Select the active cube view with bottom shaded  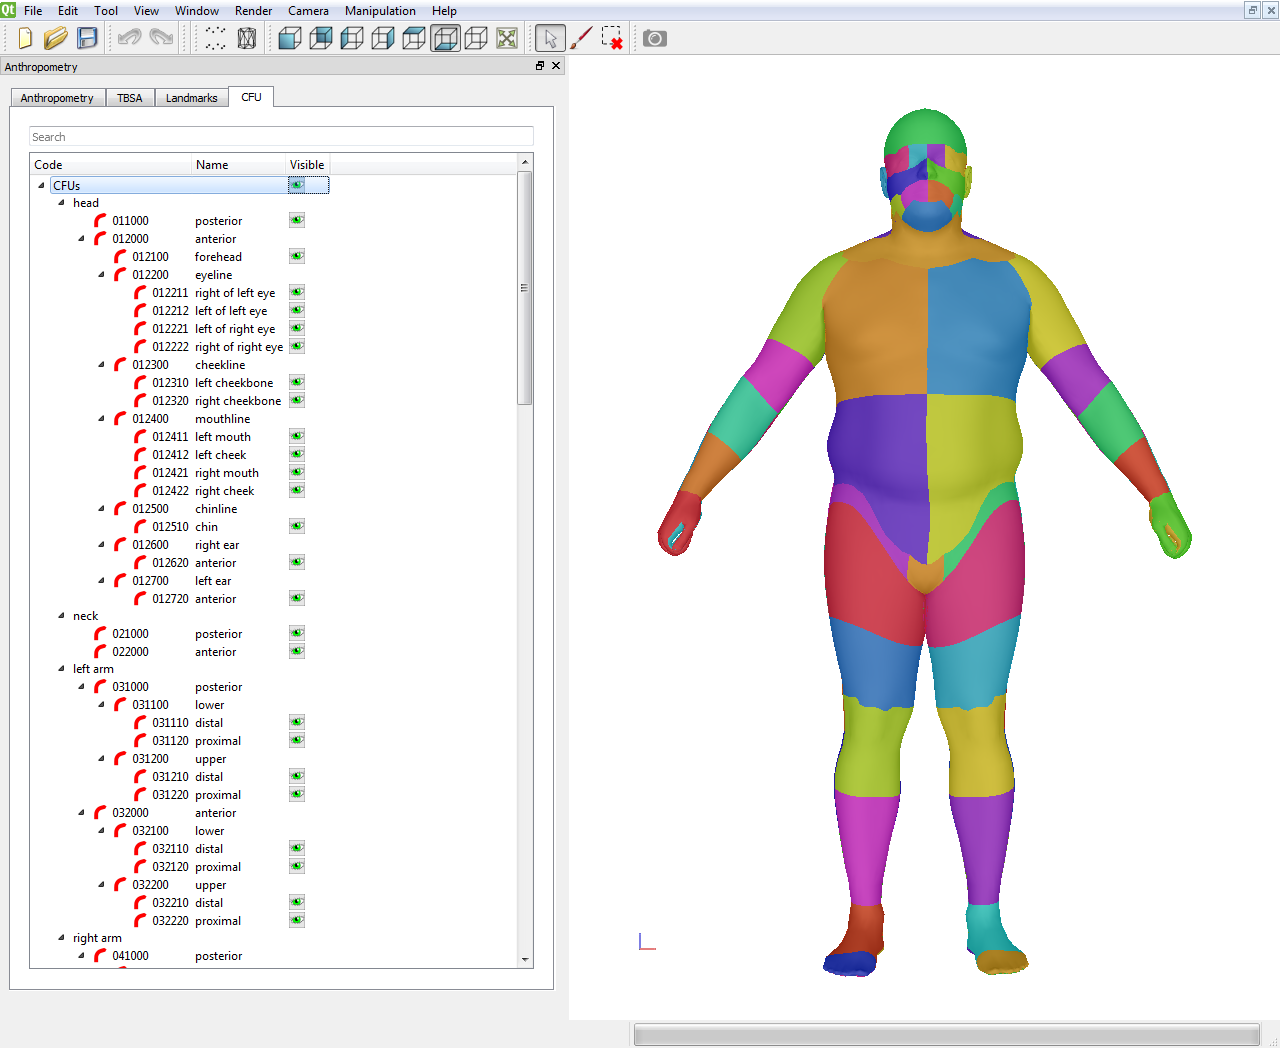click(445, 38)
